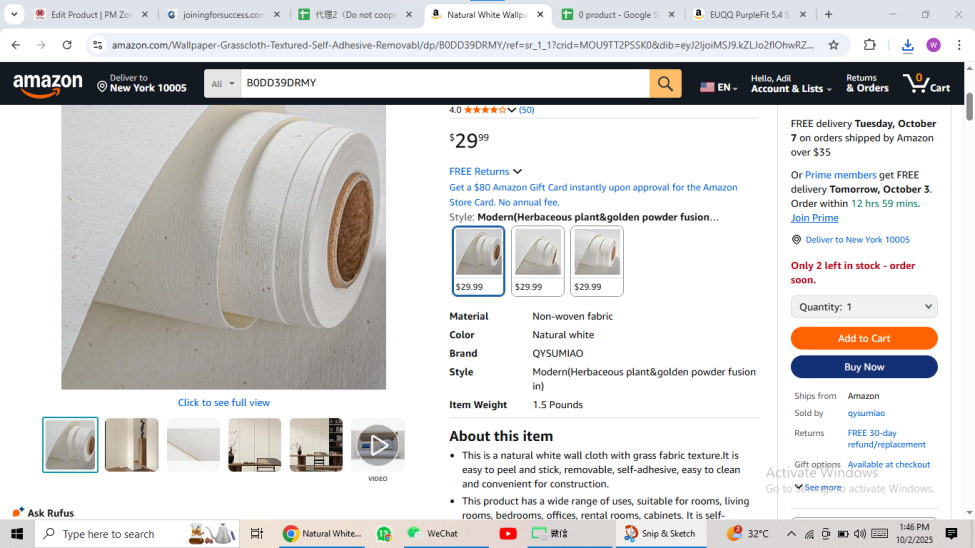The height and width of the screenshot is (548, 975).
Task: Click the orange Amazon search magnifier button
Action: (x=665, y=83)
